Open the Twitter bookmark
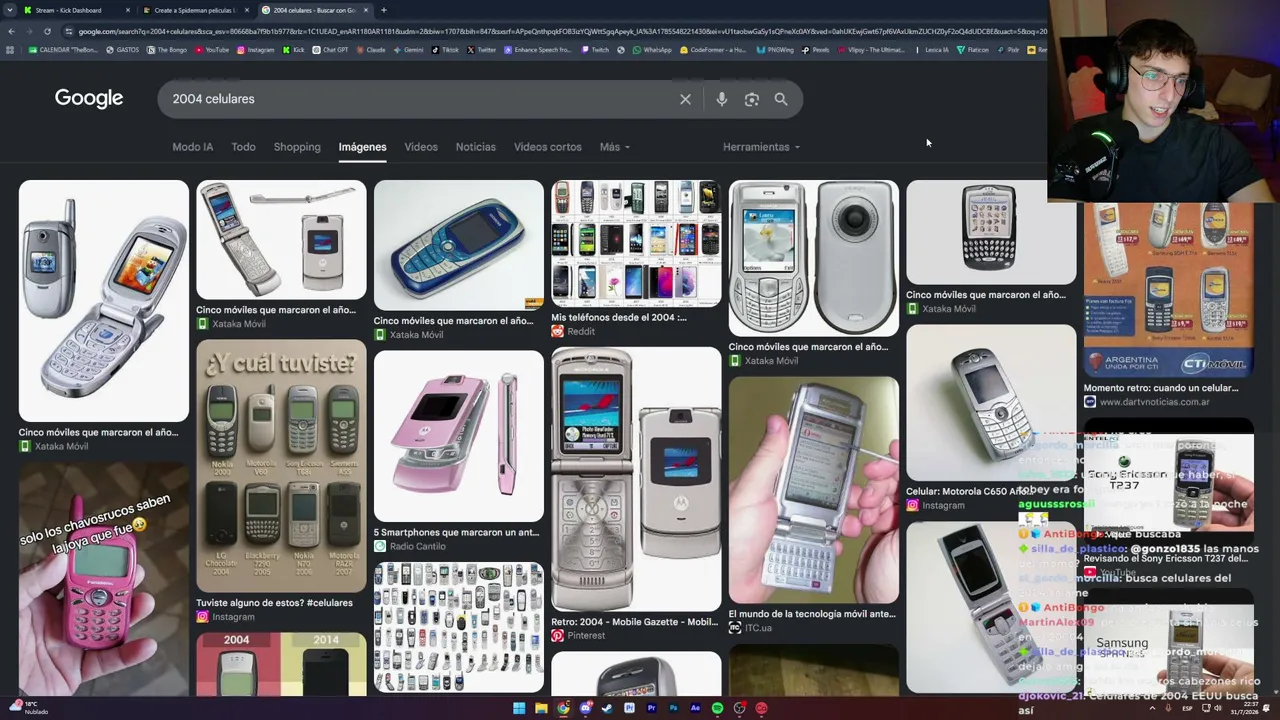 tap(481, 49)
